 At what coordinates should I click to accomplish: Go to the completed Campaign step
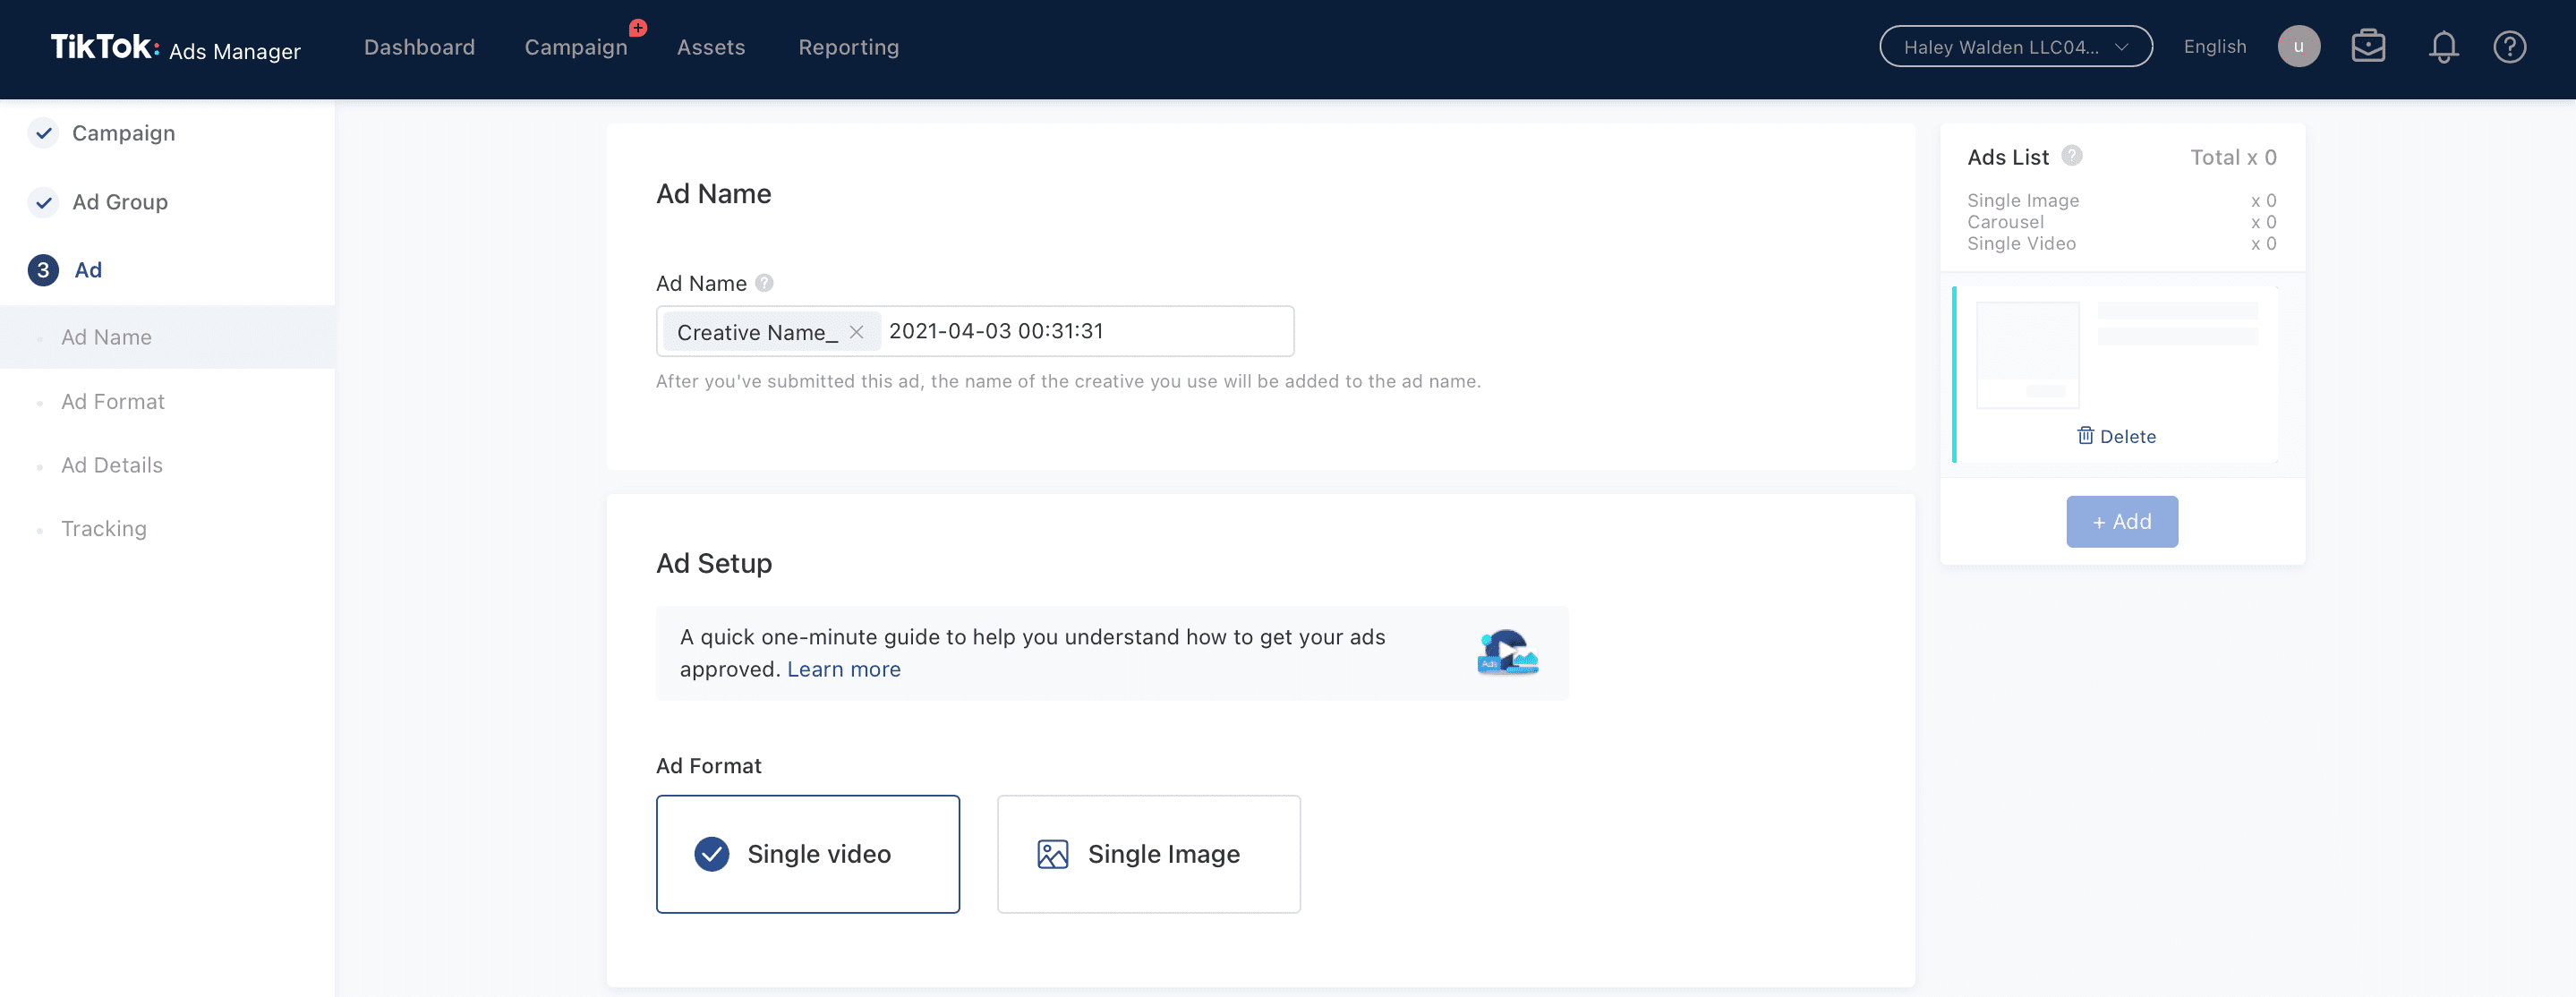pyautogui.click(x=122, y=133)
